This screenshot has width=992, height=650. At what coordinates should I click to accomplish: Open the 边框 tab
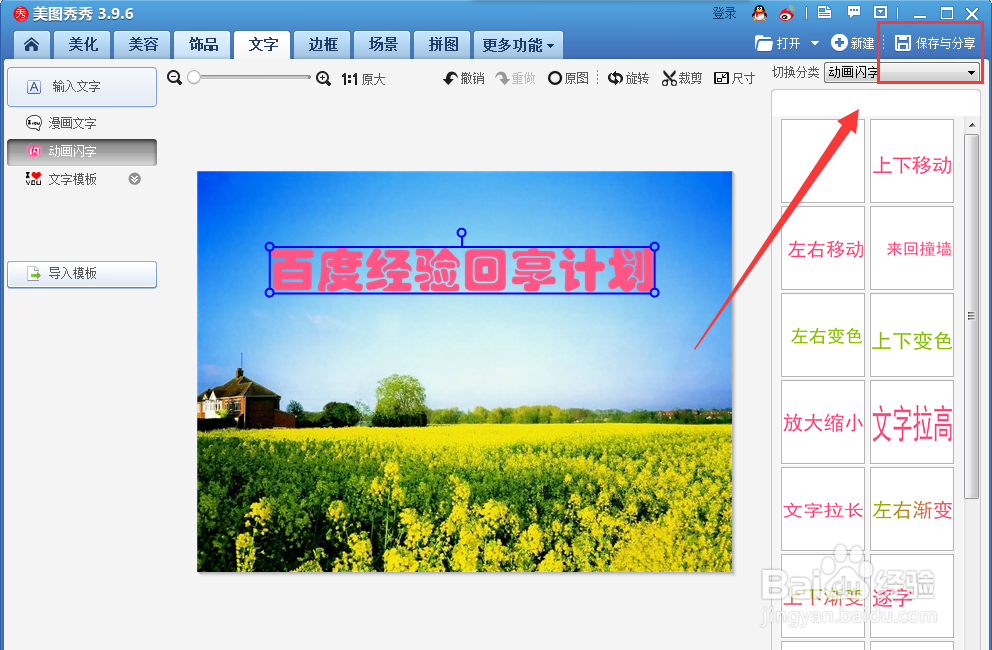point(323,44)
